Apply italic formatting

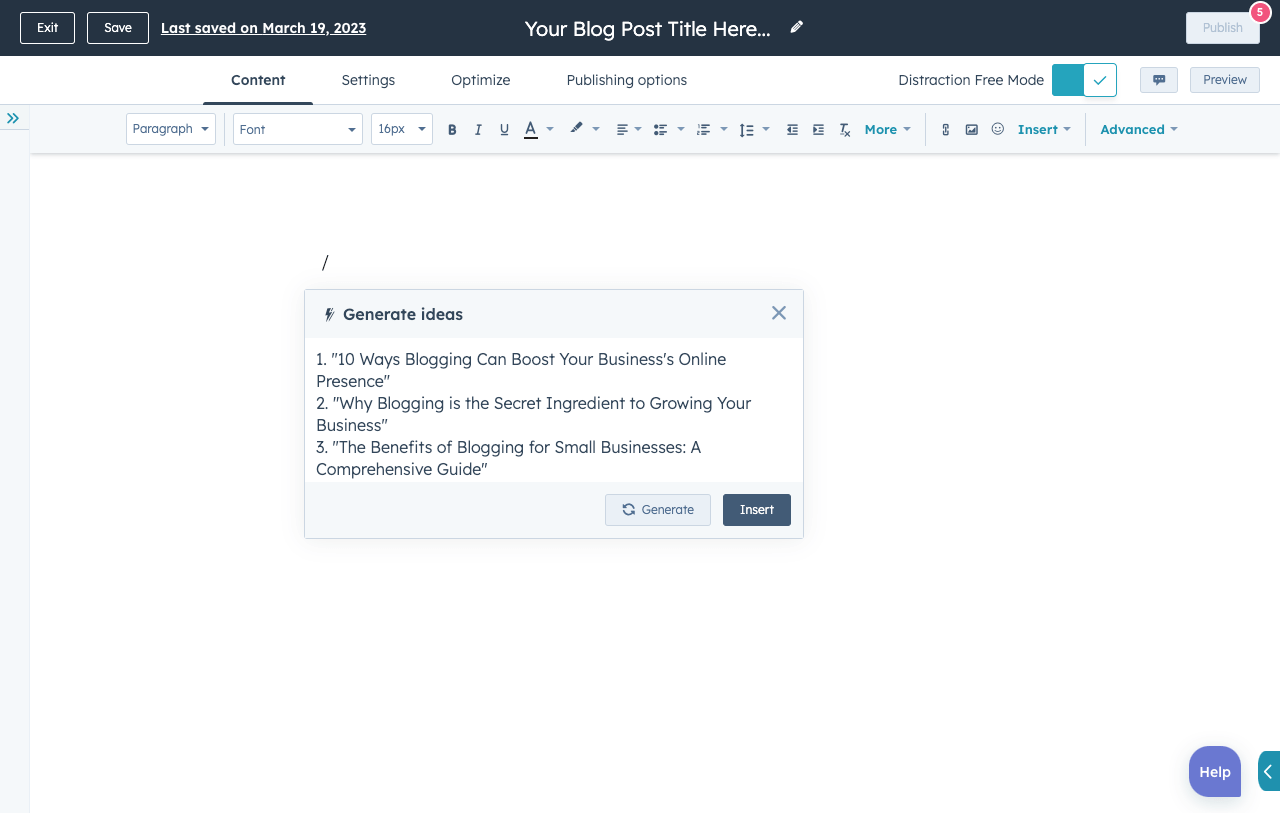pos(478,129)
